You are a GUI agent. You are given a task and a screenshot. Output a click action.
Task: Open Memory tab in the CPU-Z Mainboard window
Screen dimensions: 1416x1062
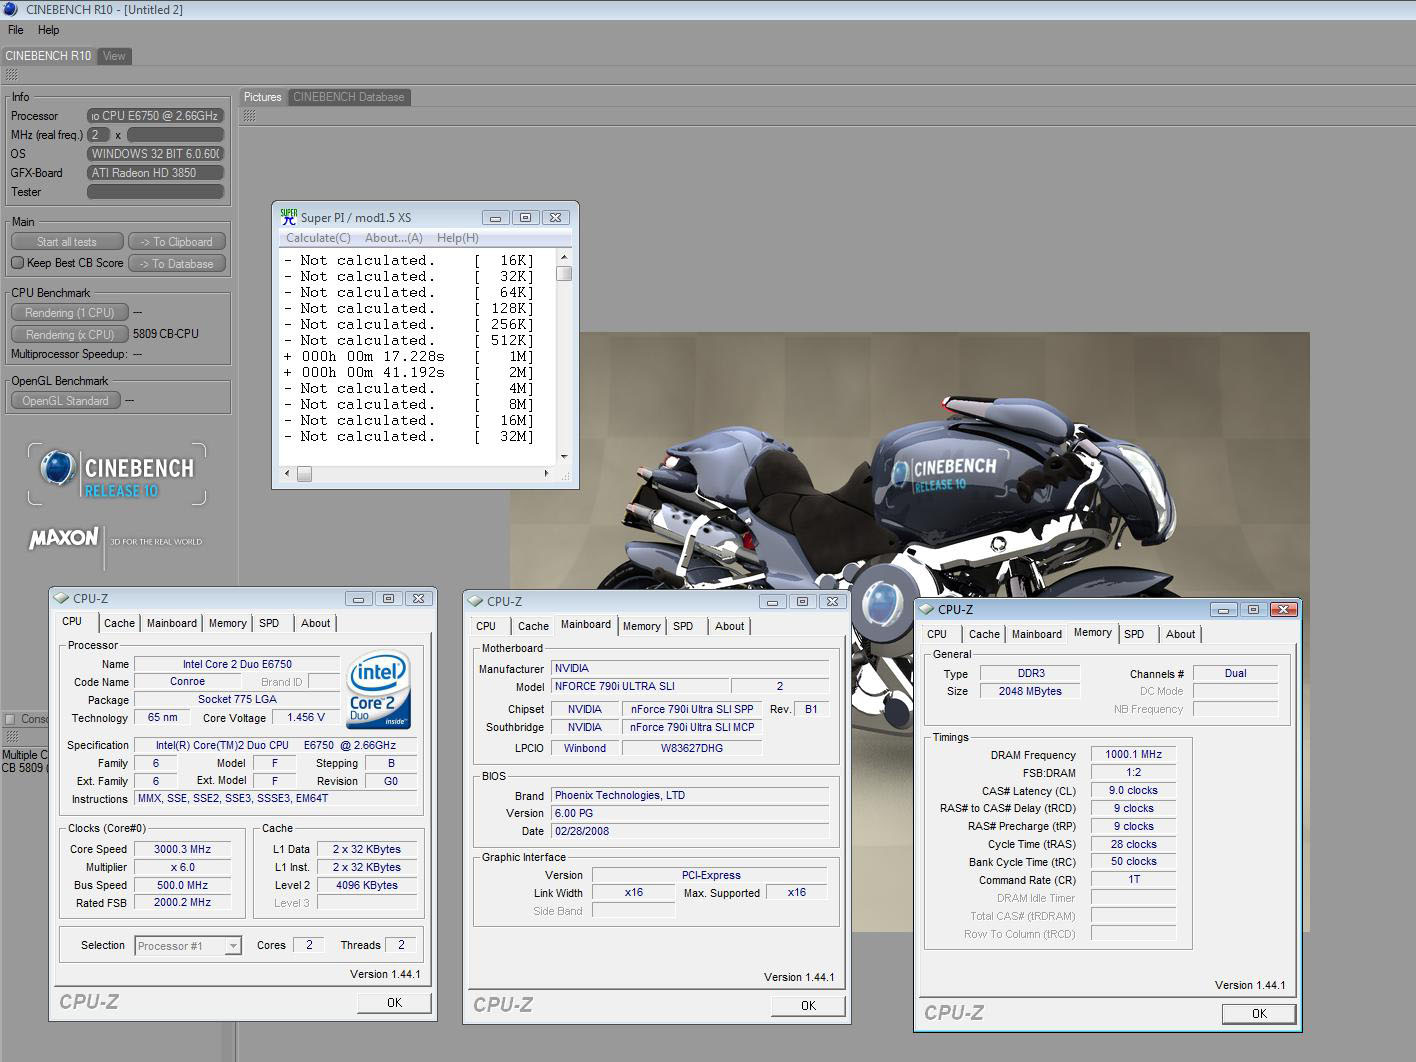[x=641, y=626]
